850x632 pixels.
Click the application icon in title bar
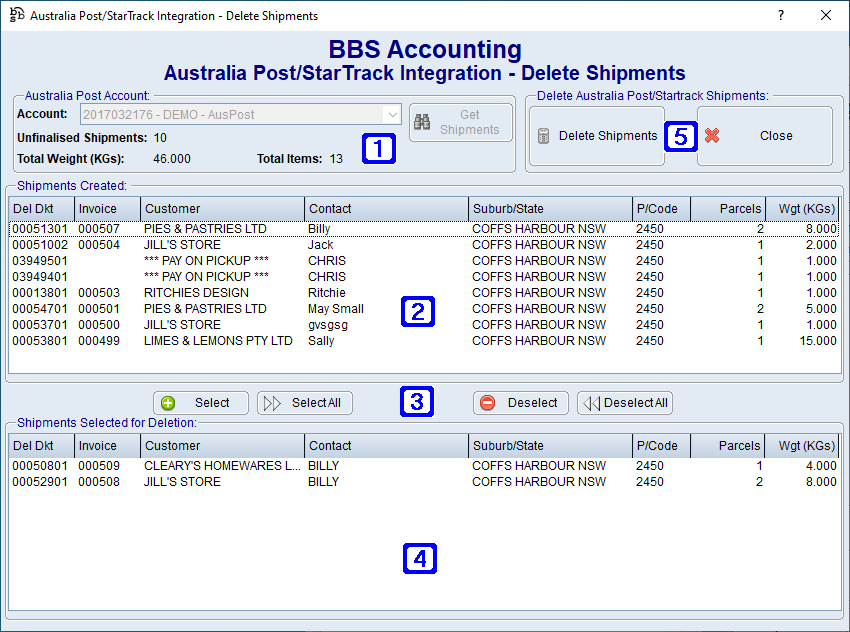[17, 15]
